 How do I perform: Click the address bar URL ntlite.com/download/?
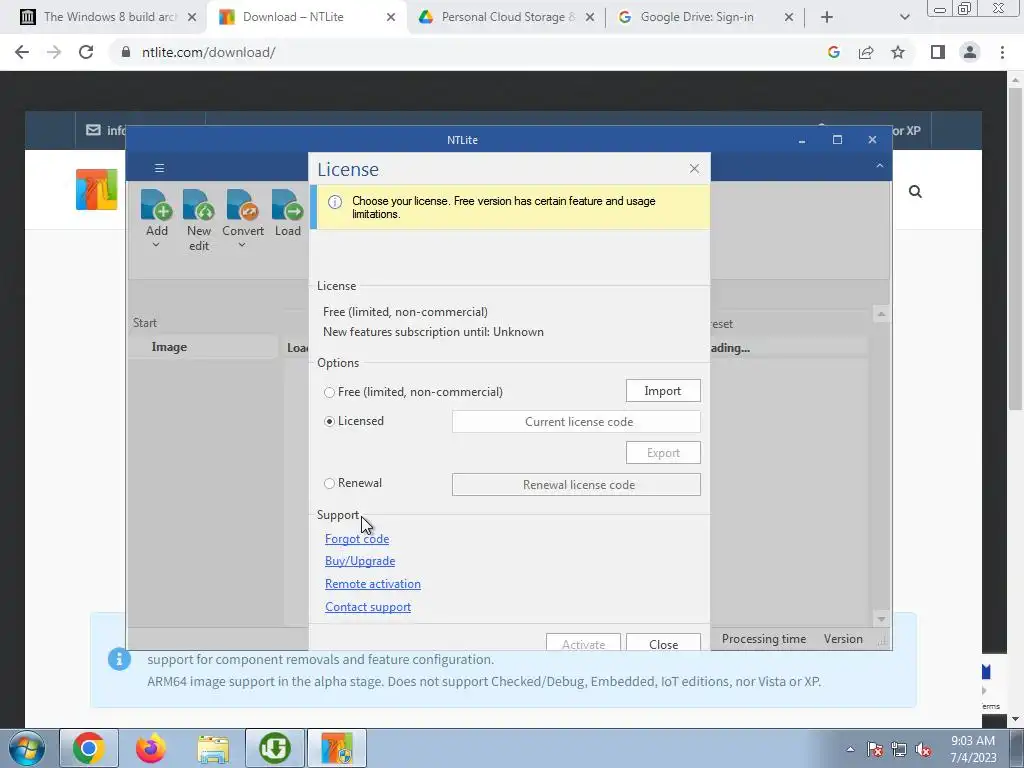[x=208, y=52]
